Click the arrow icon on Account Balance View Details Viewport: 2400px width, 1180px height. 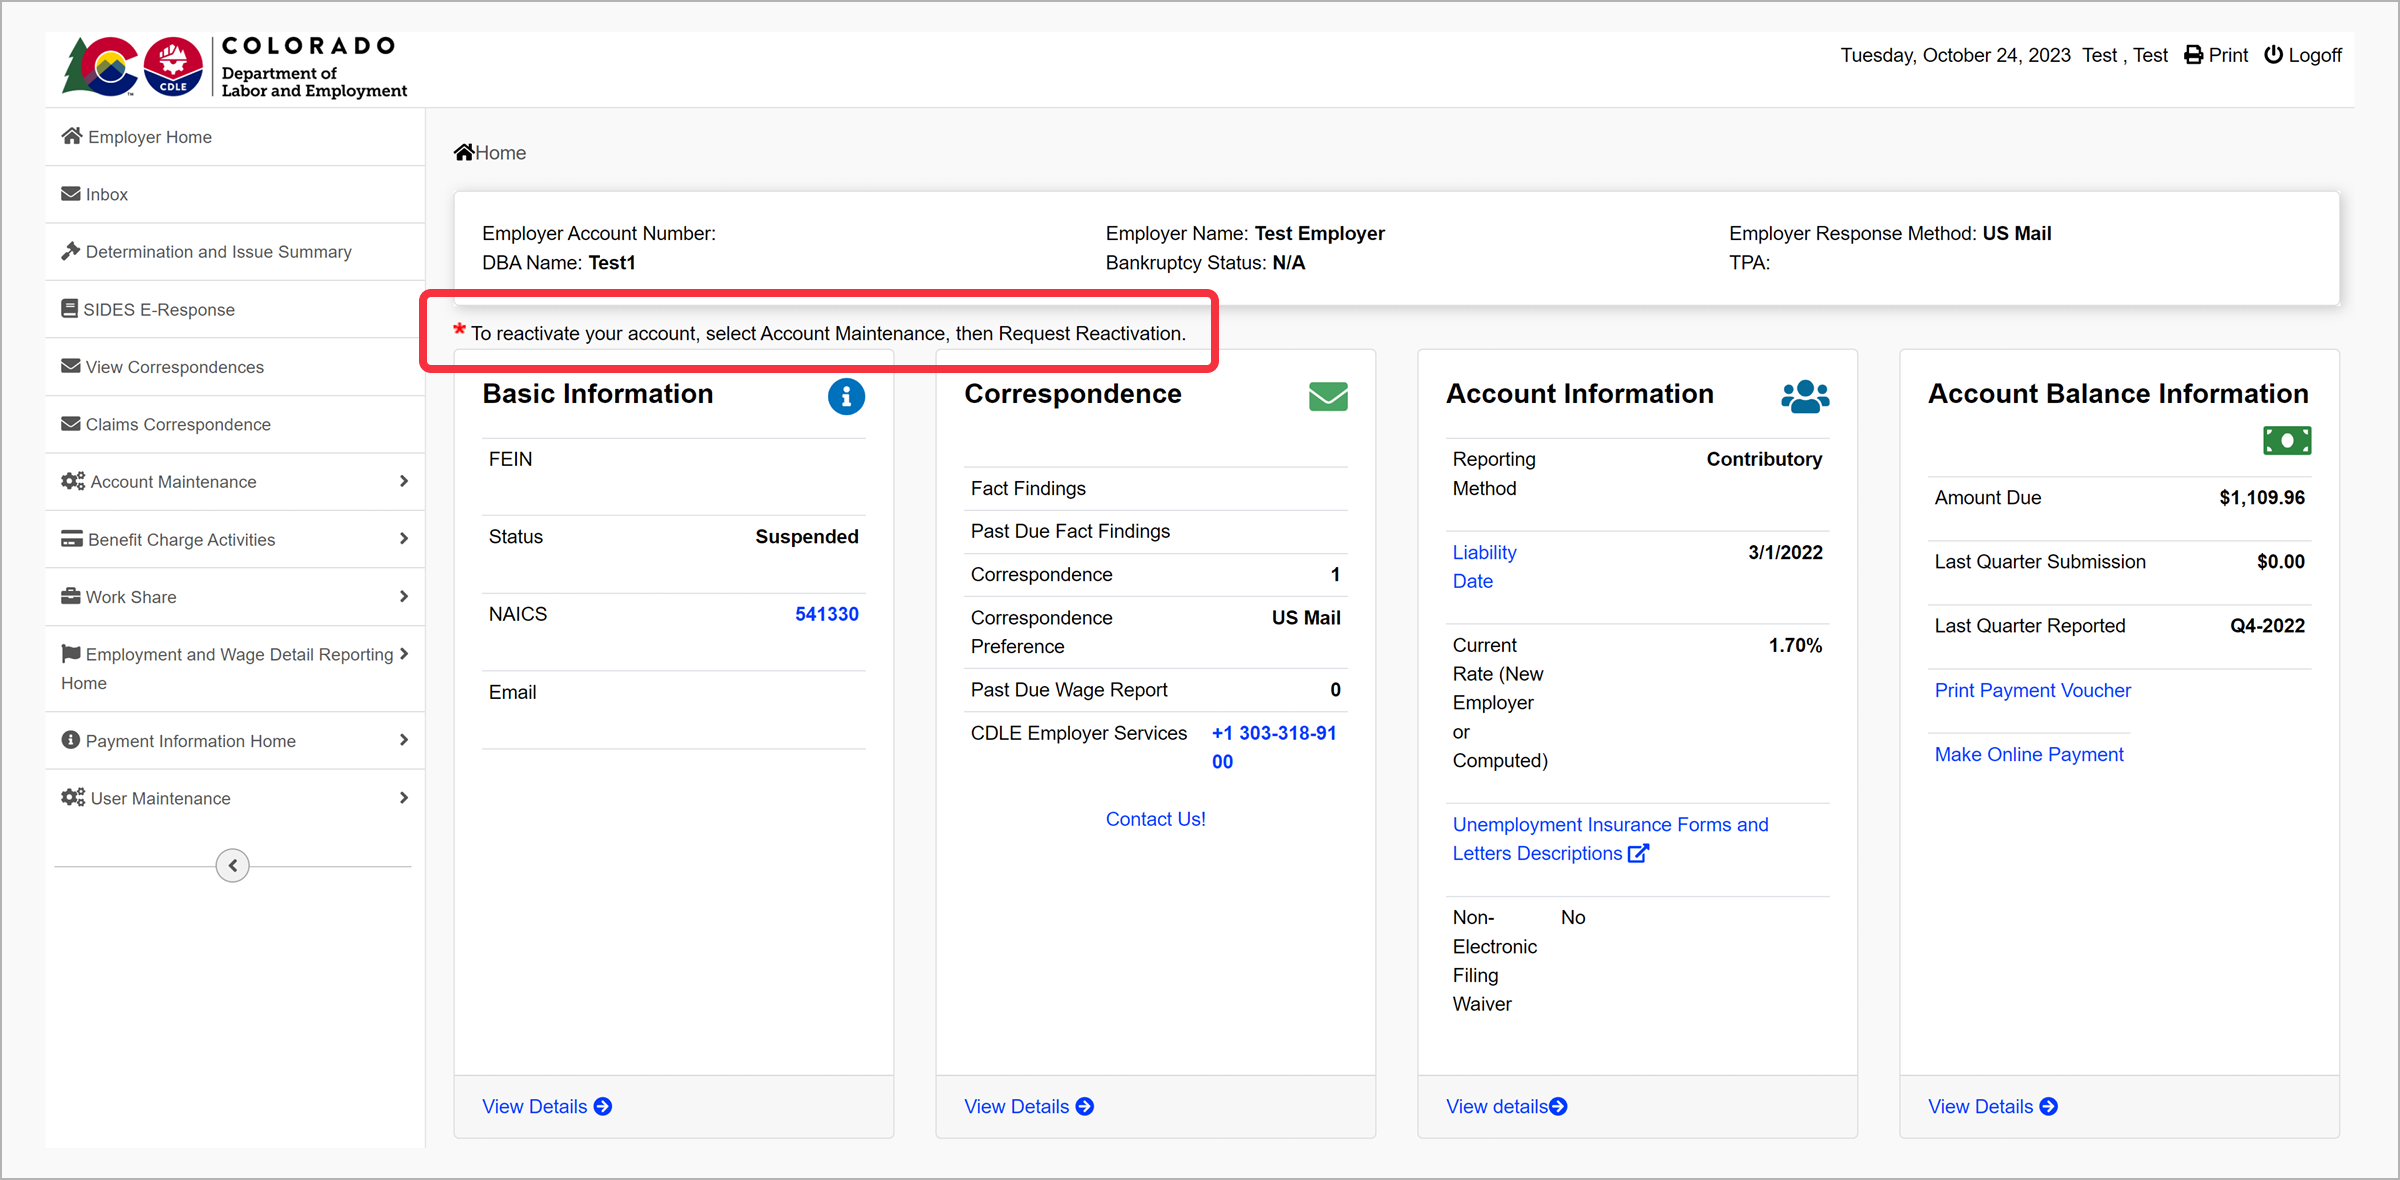(x=2049, y=1106)
